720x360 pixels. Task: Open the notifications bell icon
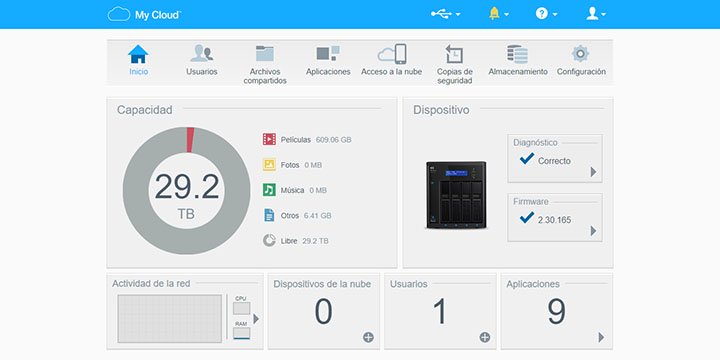click(x=494, y=14)
